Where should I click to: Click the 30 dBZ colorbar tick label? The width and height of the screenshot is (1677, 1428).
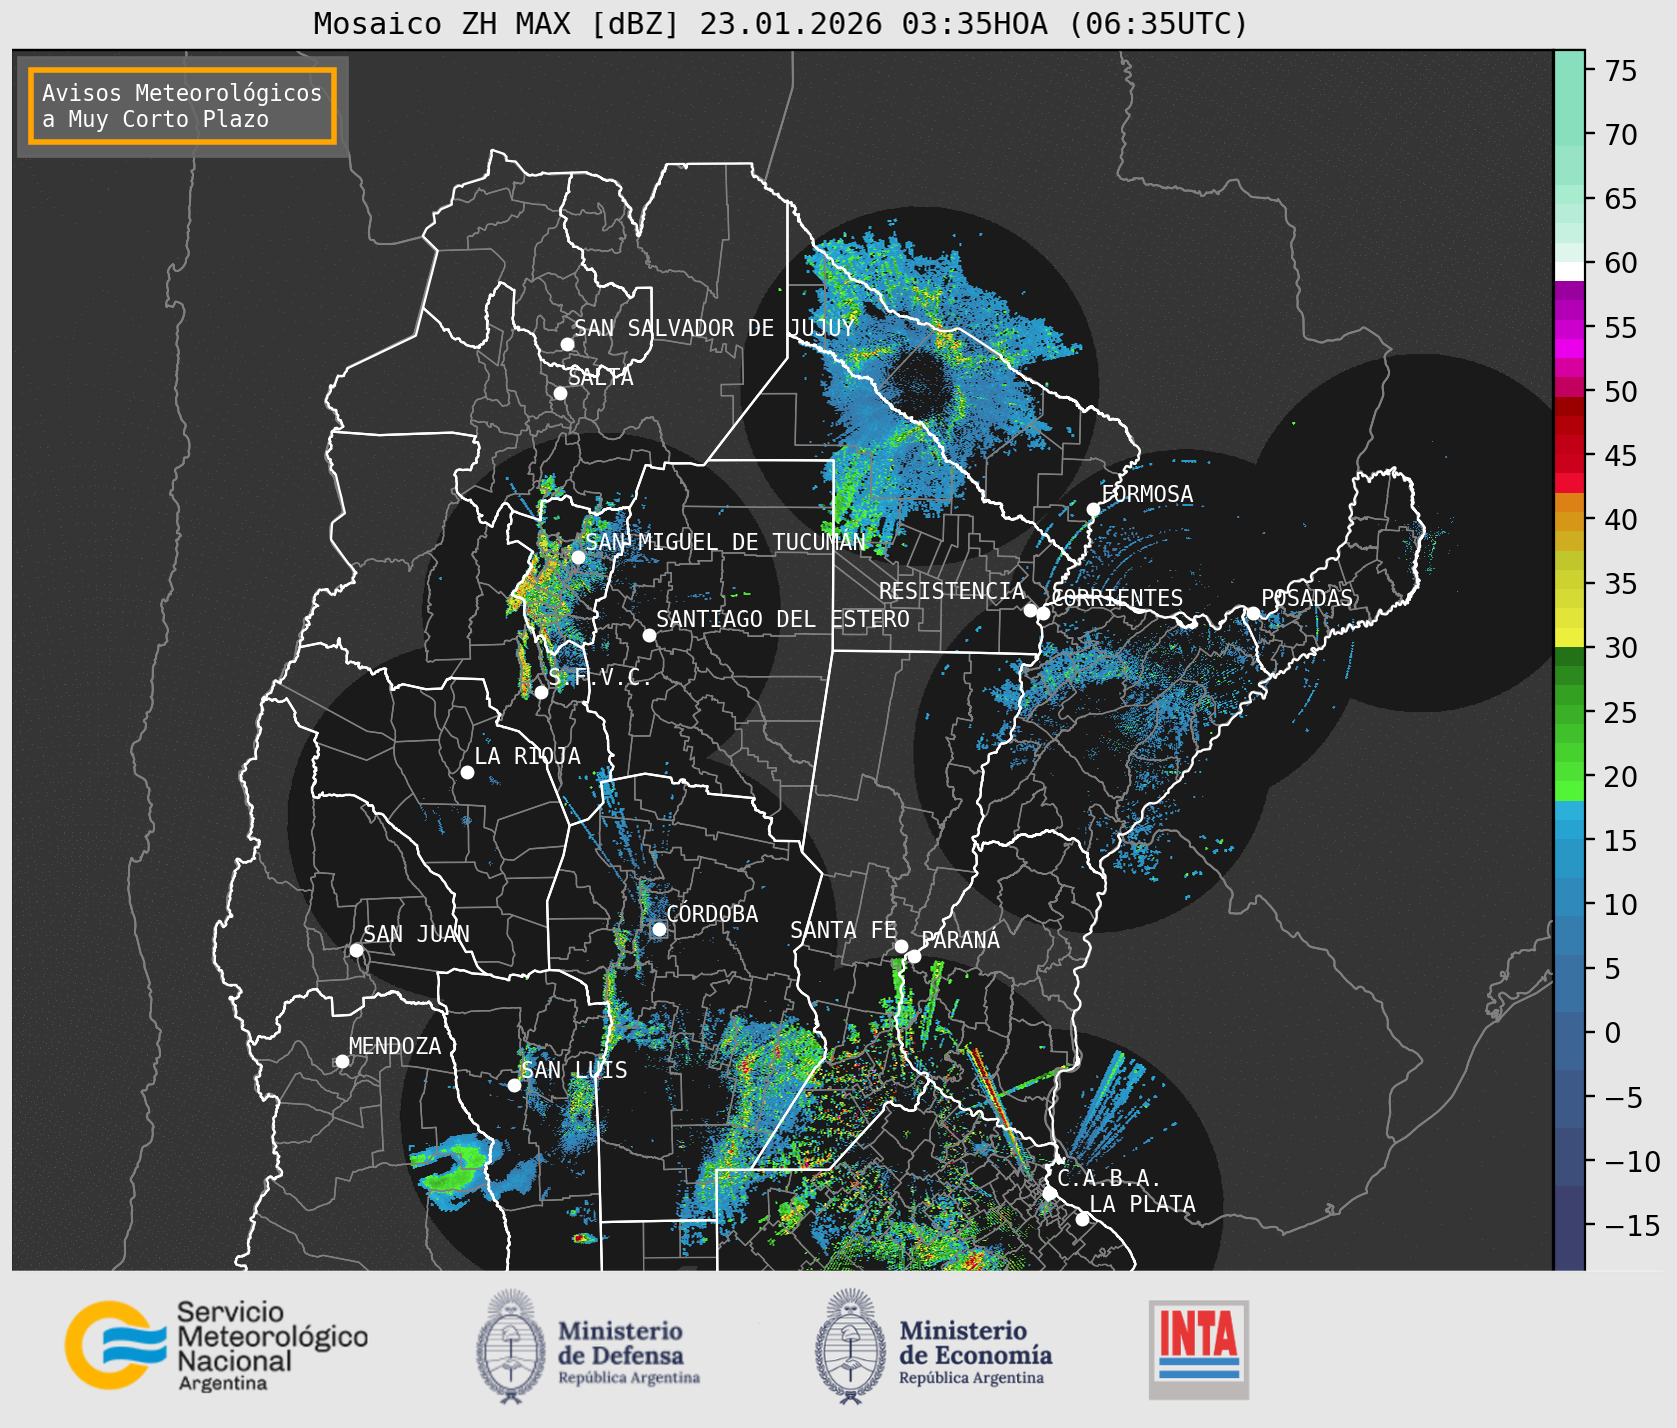point(1621,648)
